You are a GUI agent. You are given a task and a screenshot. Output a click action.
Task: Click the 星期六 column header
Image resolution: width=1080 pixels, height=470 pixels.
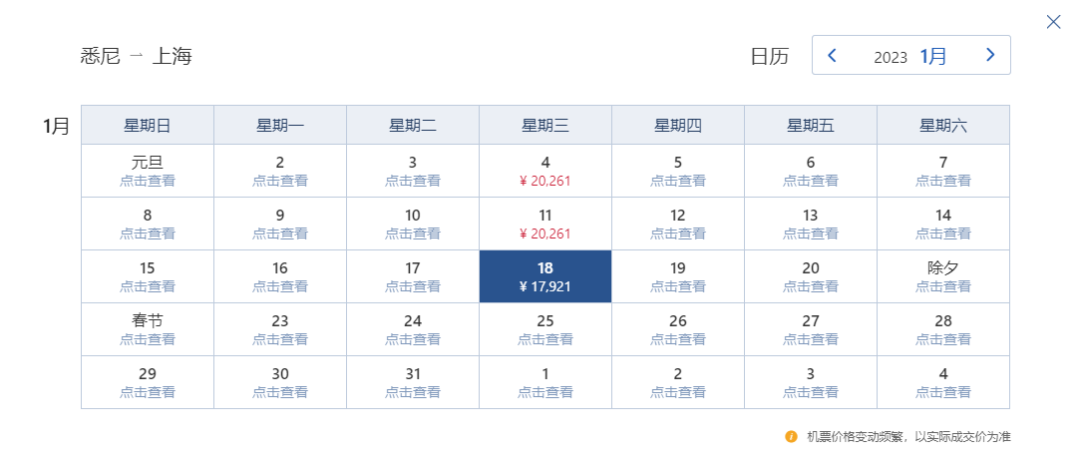point(943,126)
